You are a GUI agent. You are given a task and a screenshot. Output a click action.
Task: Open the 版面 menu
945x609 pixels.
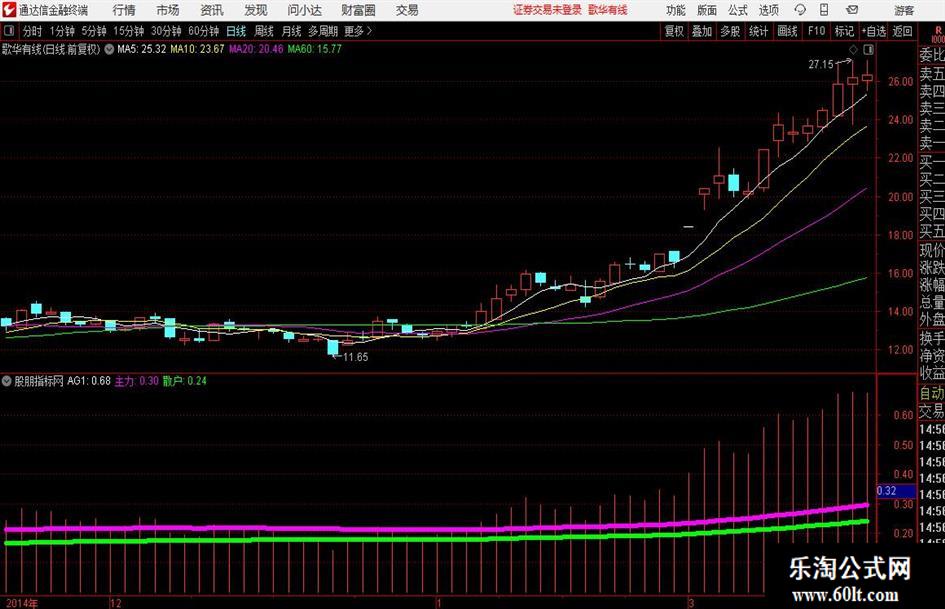[x=706, y=10]
